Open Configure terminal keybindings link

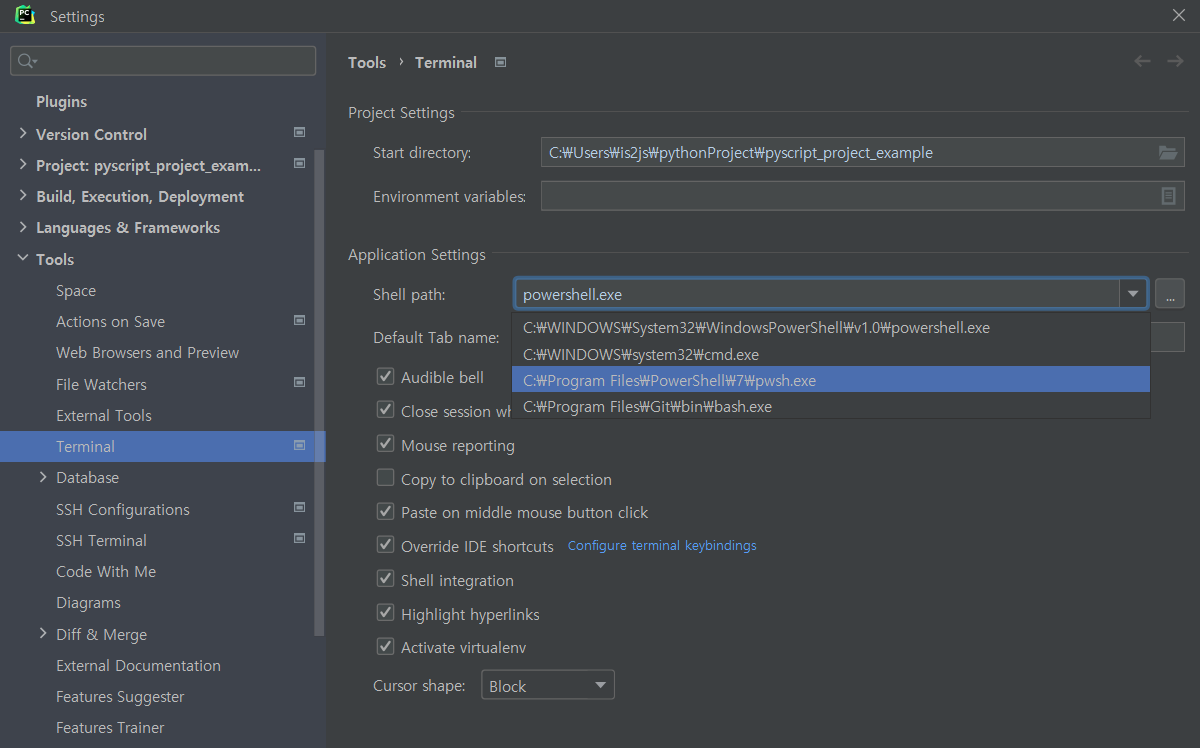click(x=662, y=545)
